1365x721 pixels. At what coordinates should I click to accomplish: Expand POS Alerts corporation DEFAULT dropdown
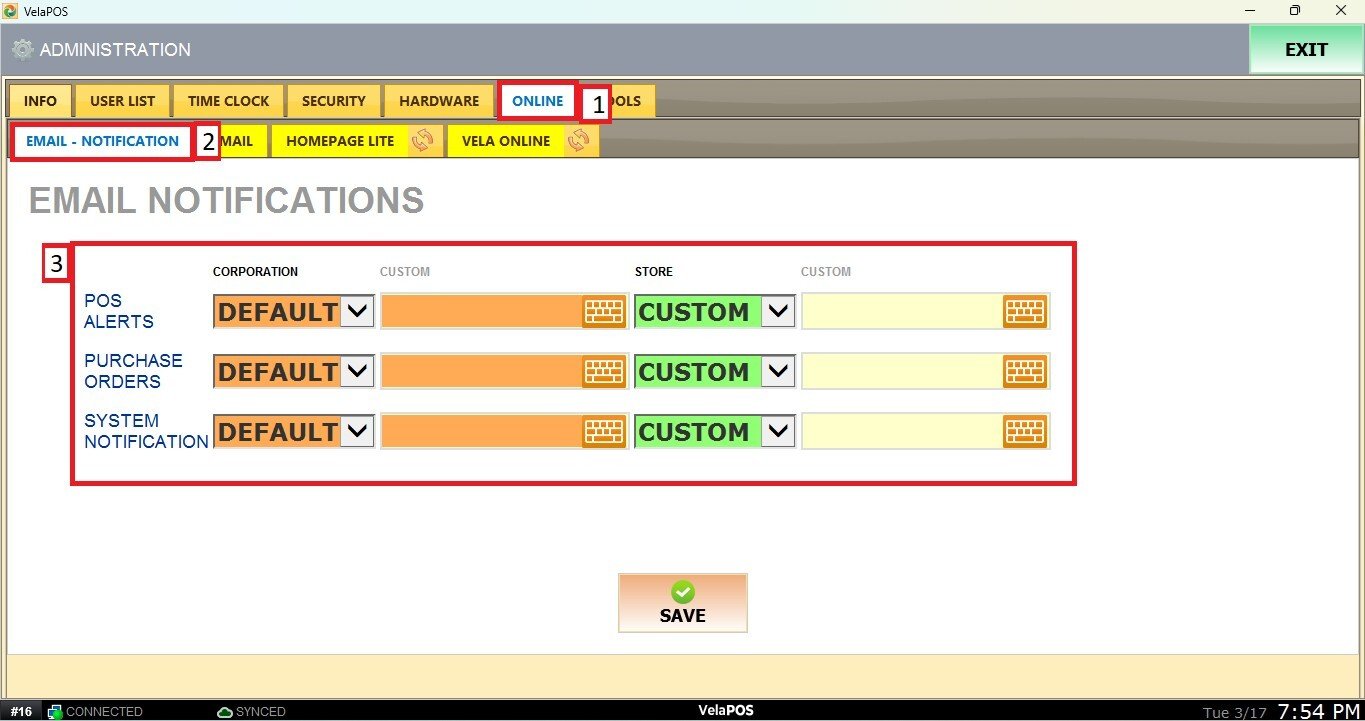pos(358,312)
